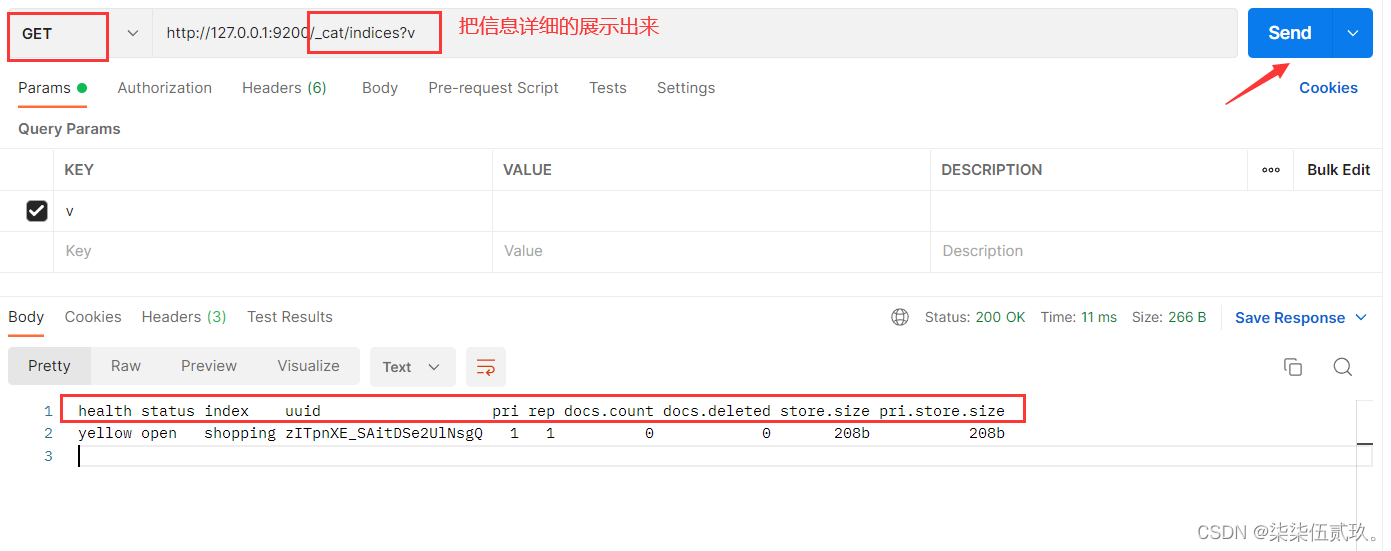Screen dimensions: 1391x551
Task: Click the Status: 200 OK label
Action: 975,317
